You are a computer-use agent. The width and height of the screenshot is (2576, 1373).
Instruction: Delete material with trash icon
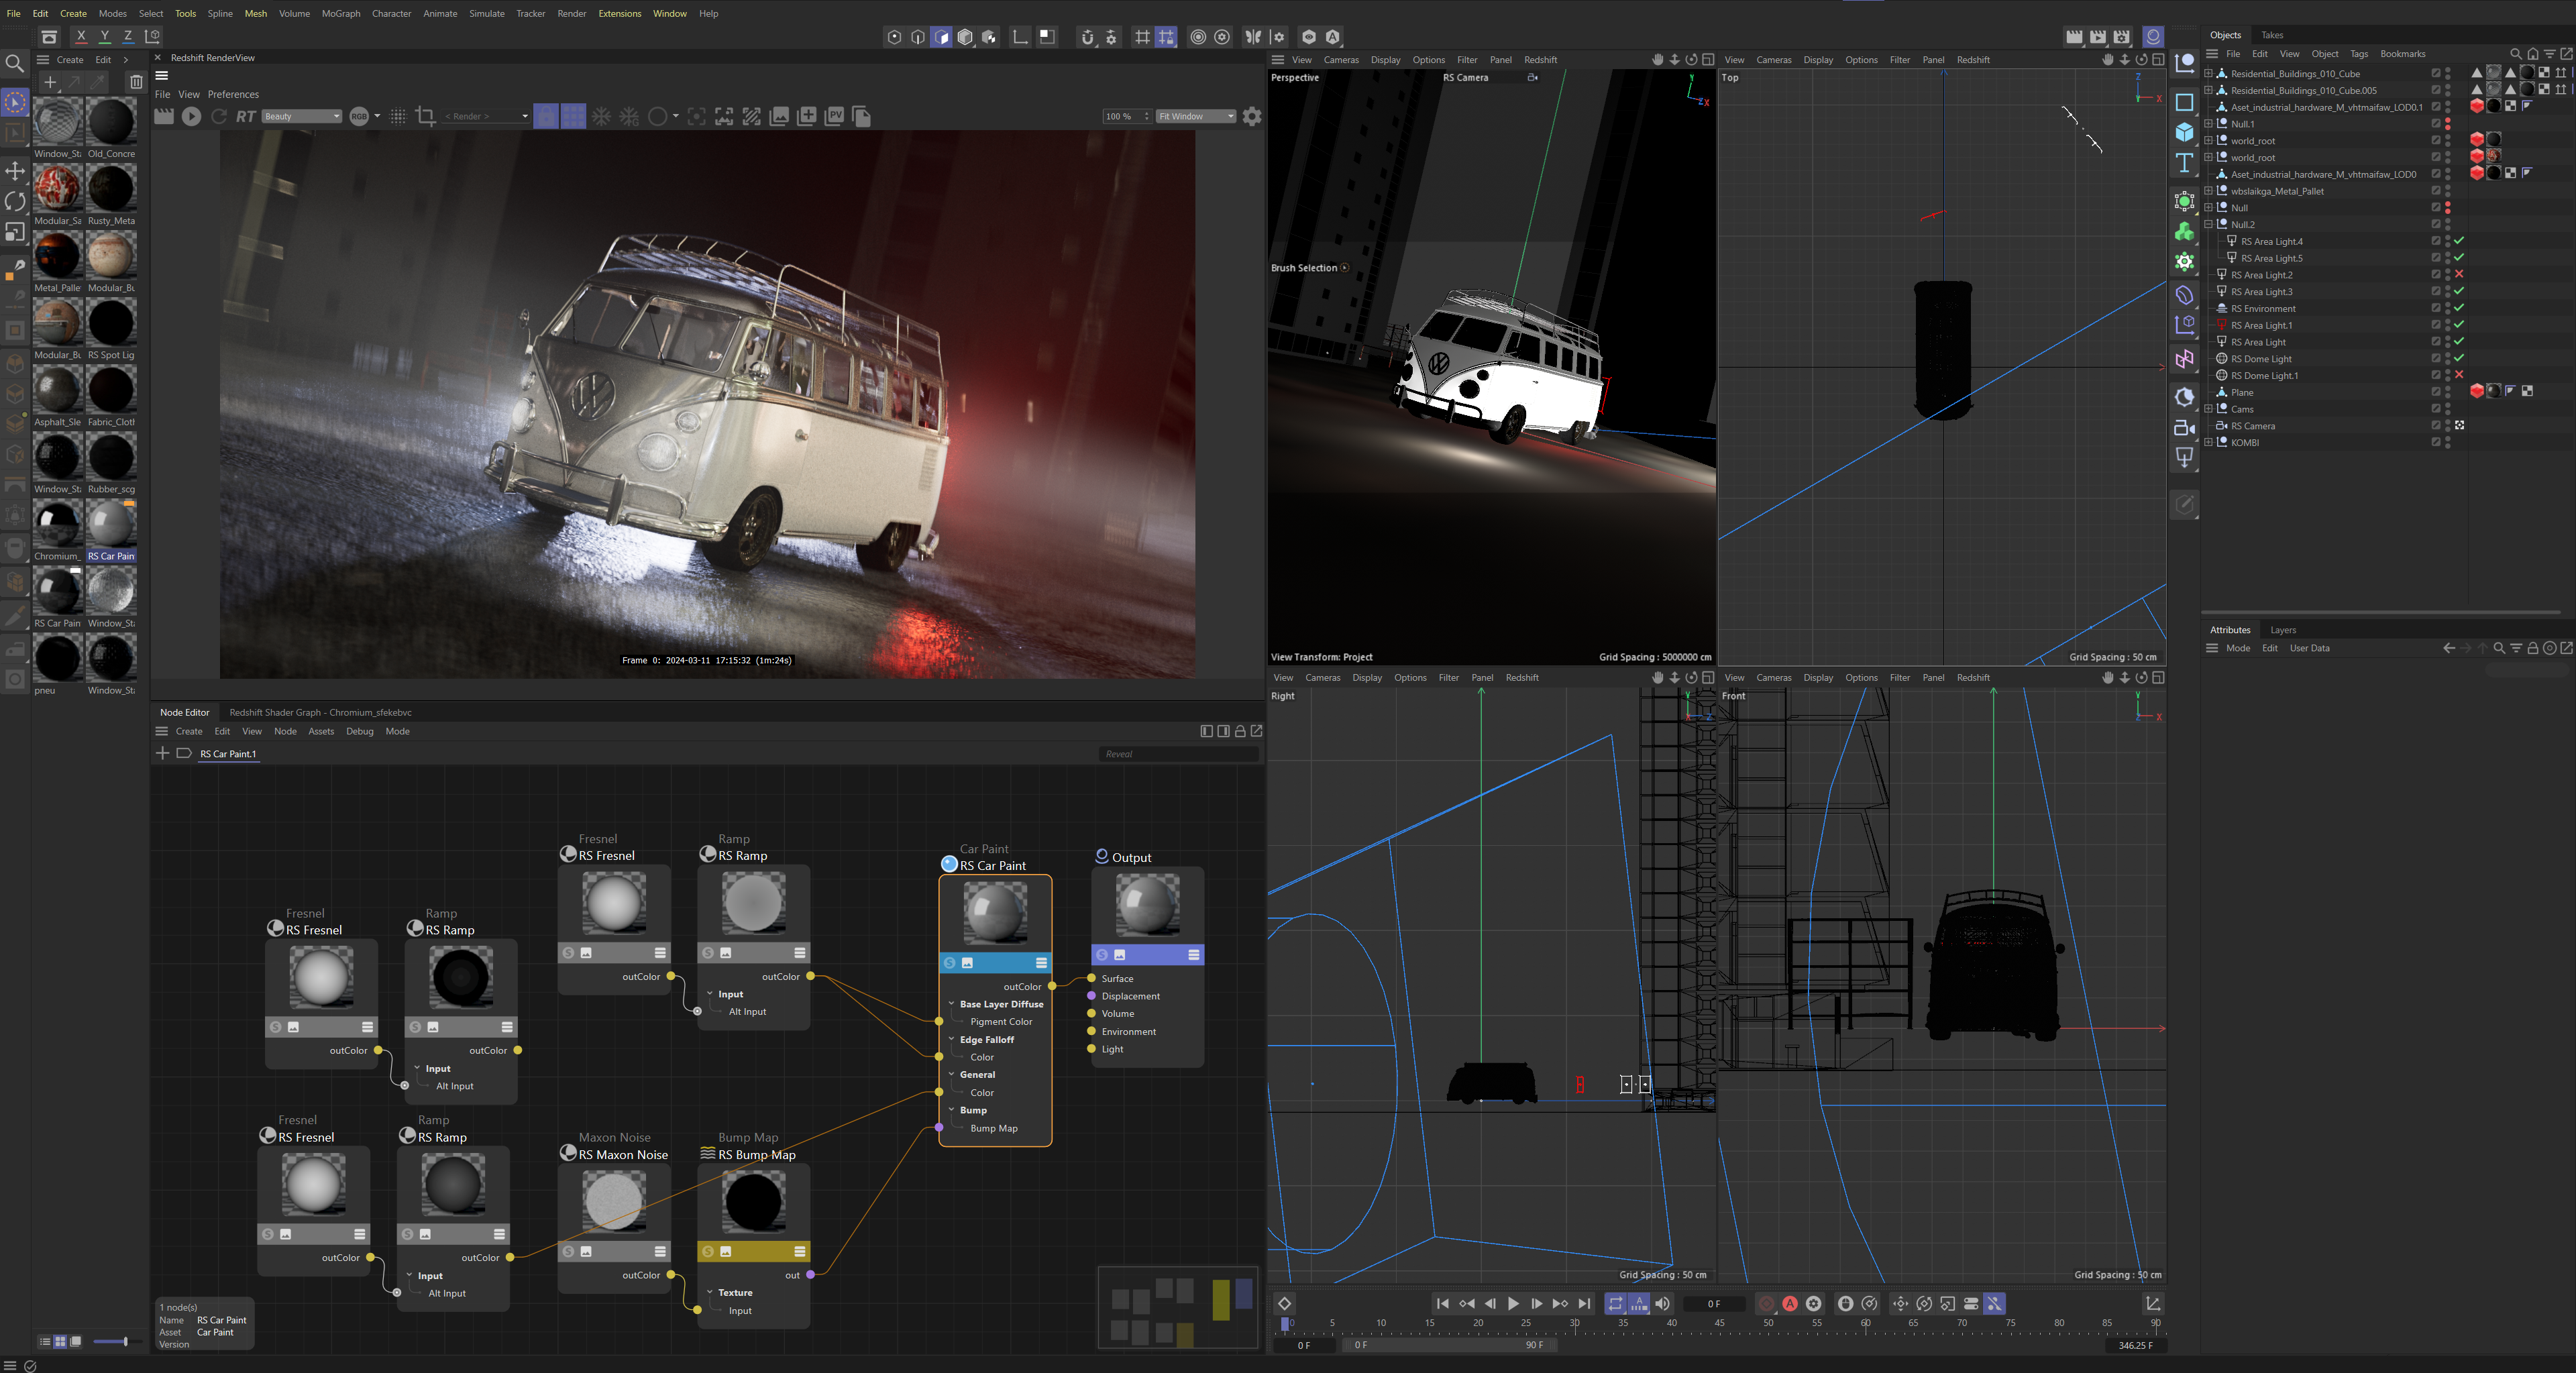137,82
